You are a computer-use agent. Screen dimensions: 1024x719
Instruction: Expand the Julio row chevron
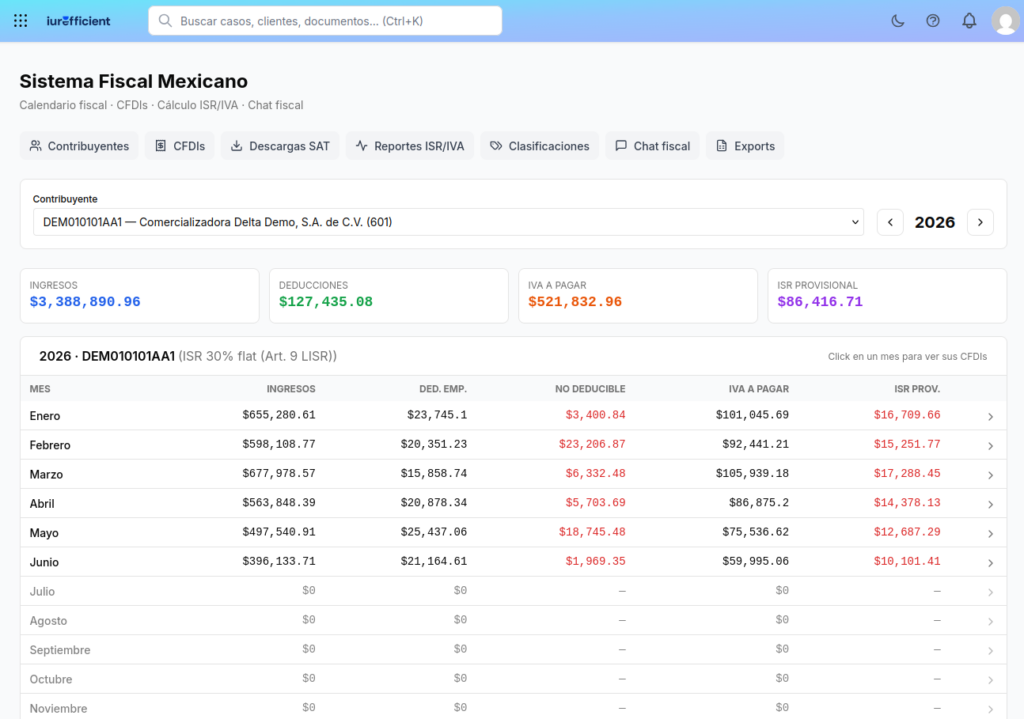991,592
